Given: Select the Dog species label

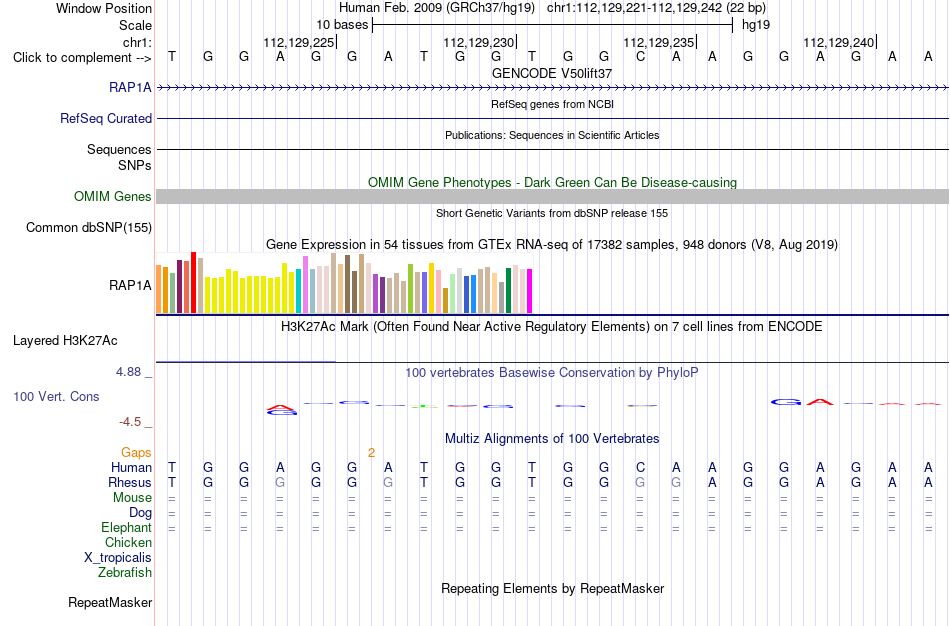Looking at the screenshot, I should click(x=140, y=513).
